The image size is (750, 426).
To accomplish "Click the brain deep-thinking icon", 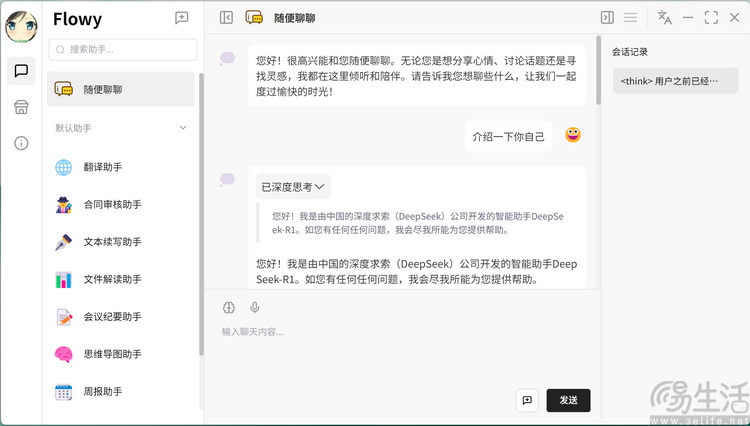I will point(229,308).
